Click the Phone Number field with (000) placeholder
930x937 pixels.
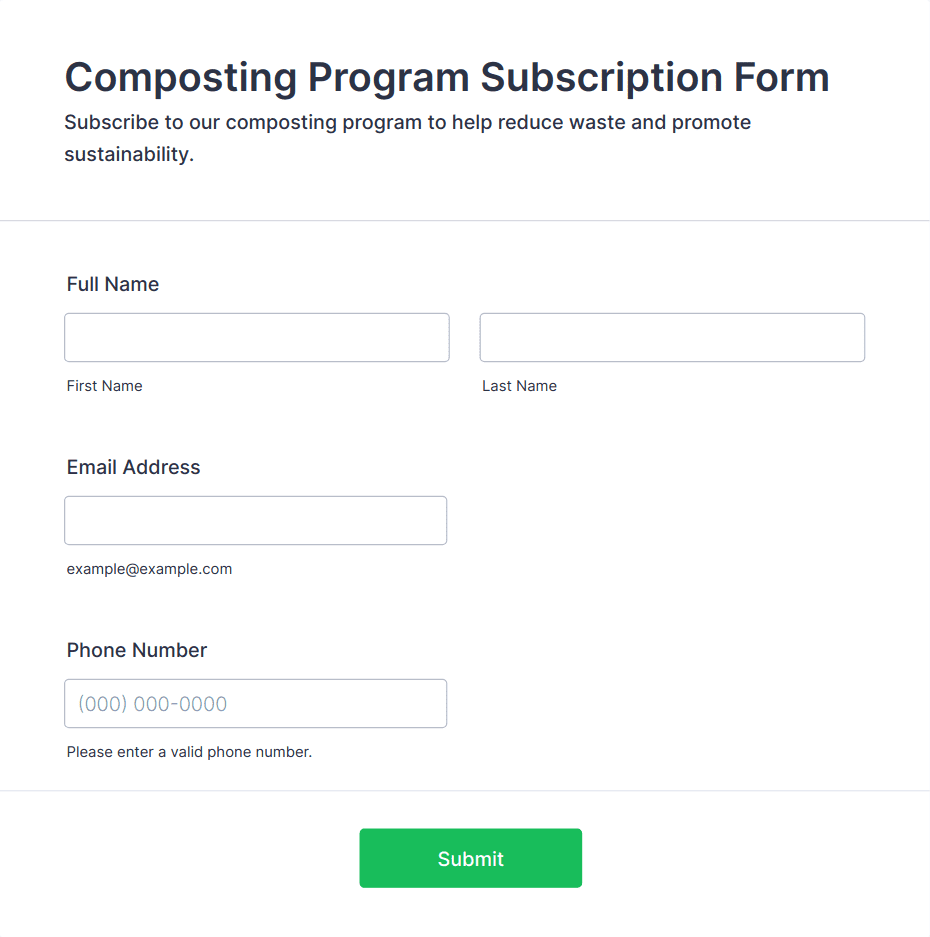click(256, 703)
